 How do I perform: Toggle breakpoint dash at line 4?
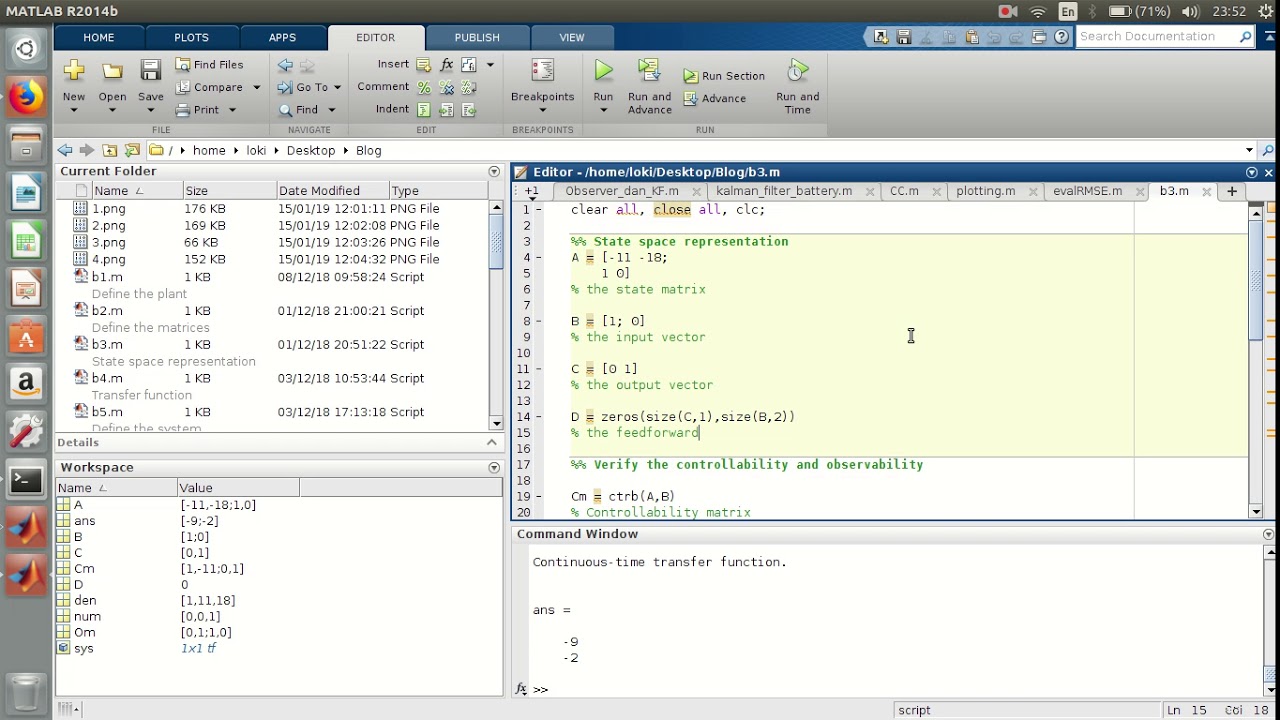click(x=538, y=257)
